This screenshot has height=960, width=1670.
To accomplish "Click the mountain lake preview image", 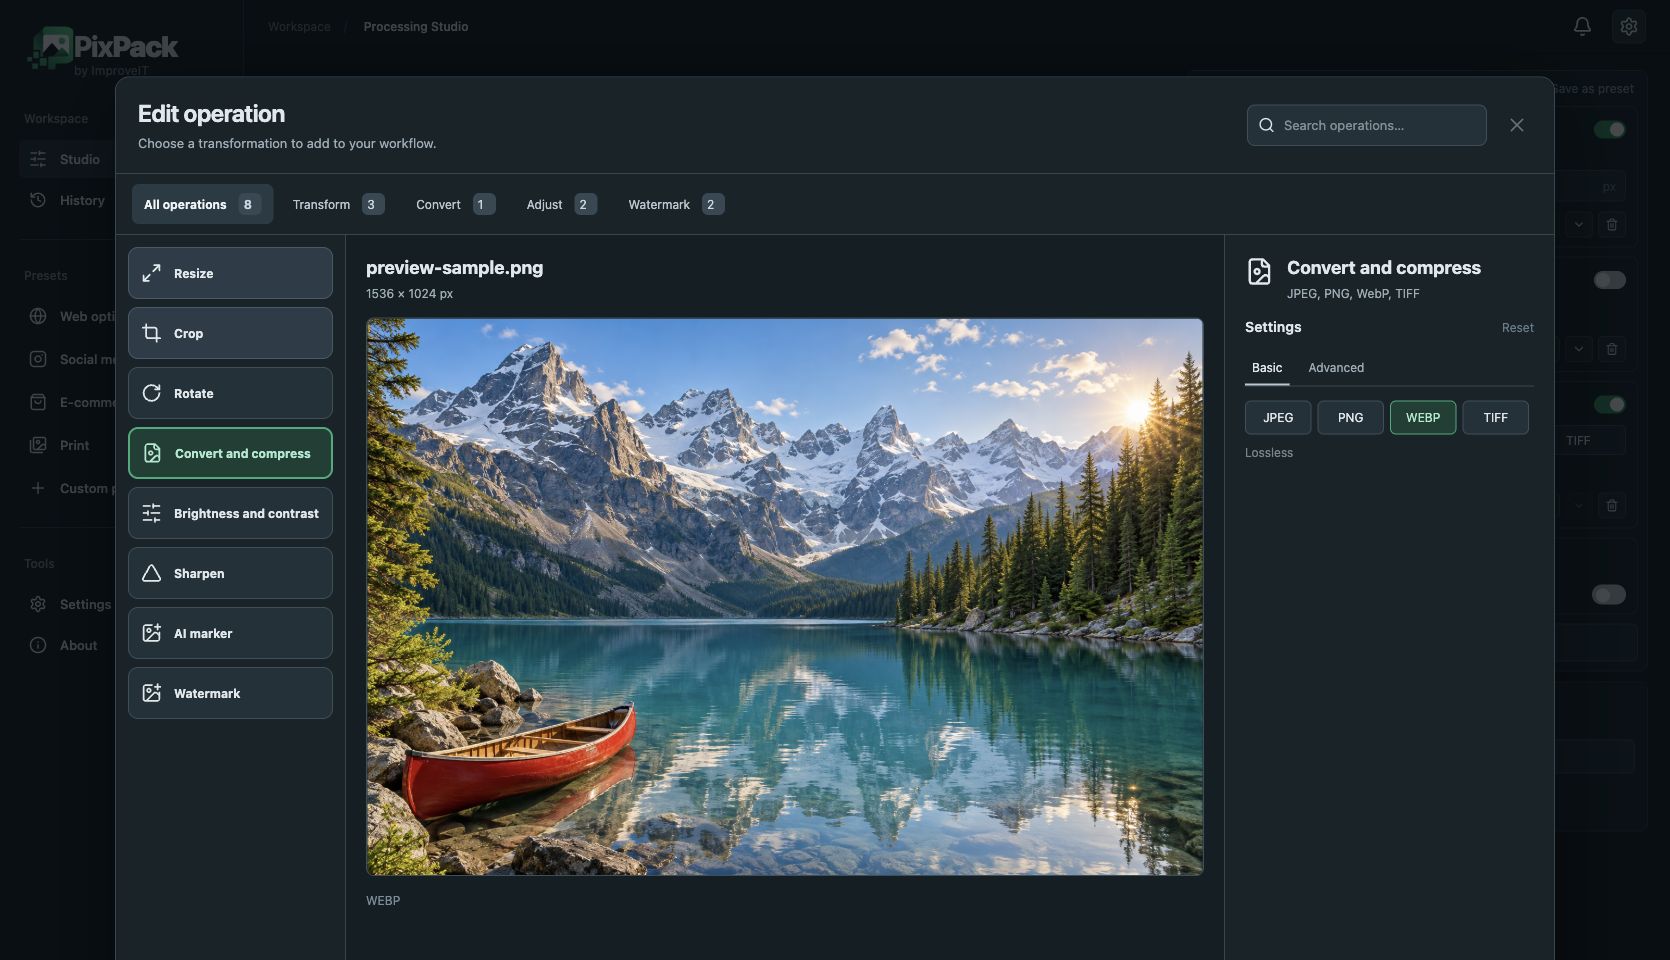I will tap(784, 597).
